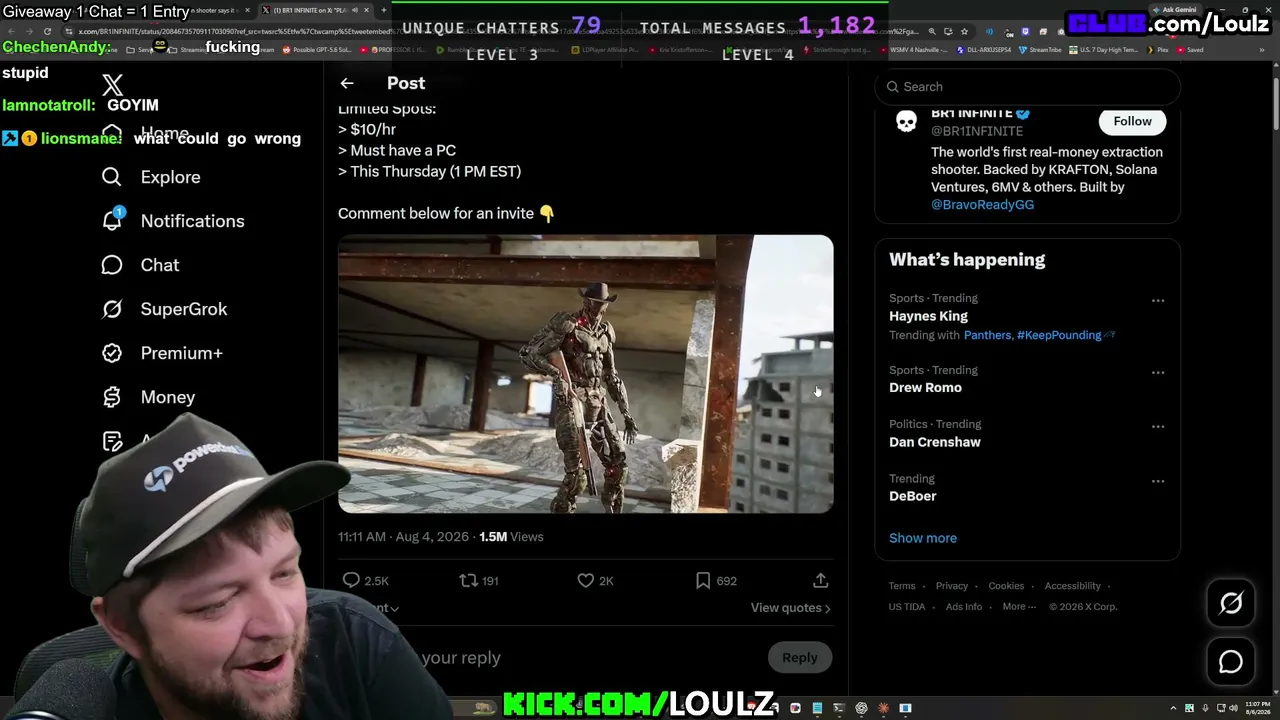
Task: Bookmark the post with 692 bookmarks
Action: pyautogui.click(x=703, y=580)
